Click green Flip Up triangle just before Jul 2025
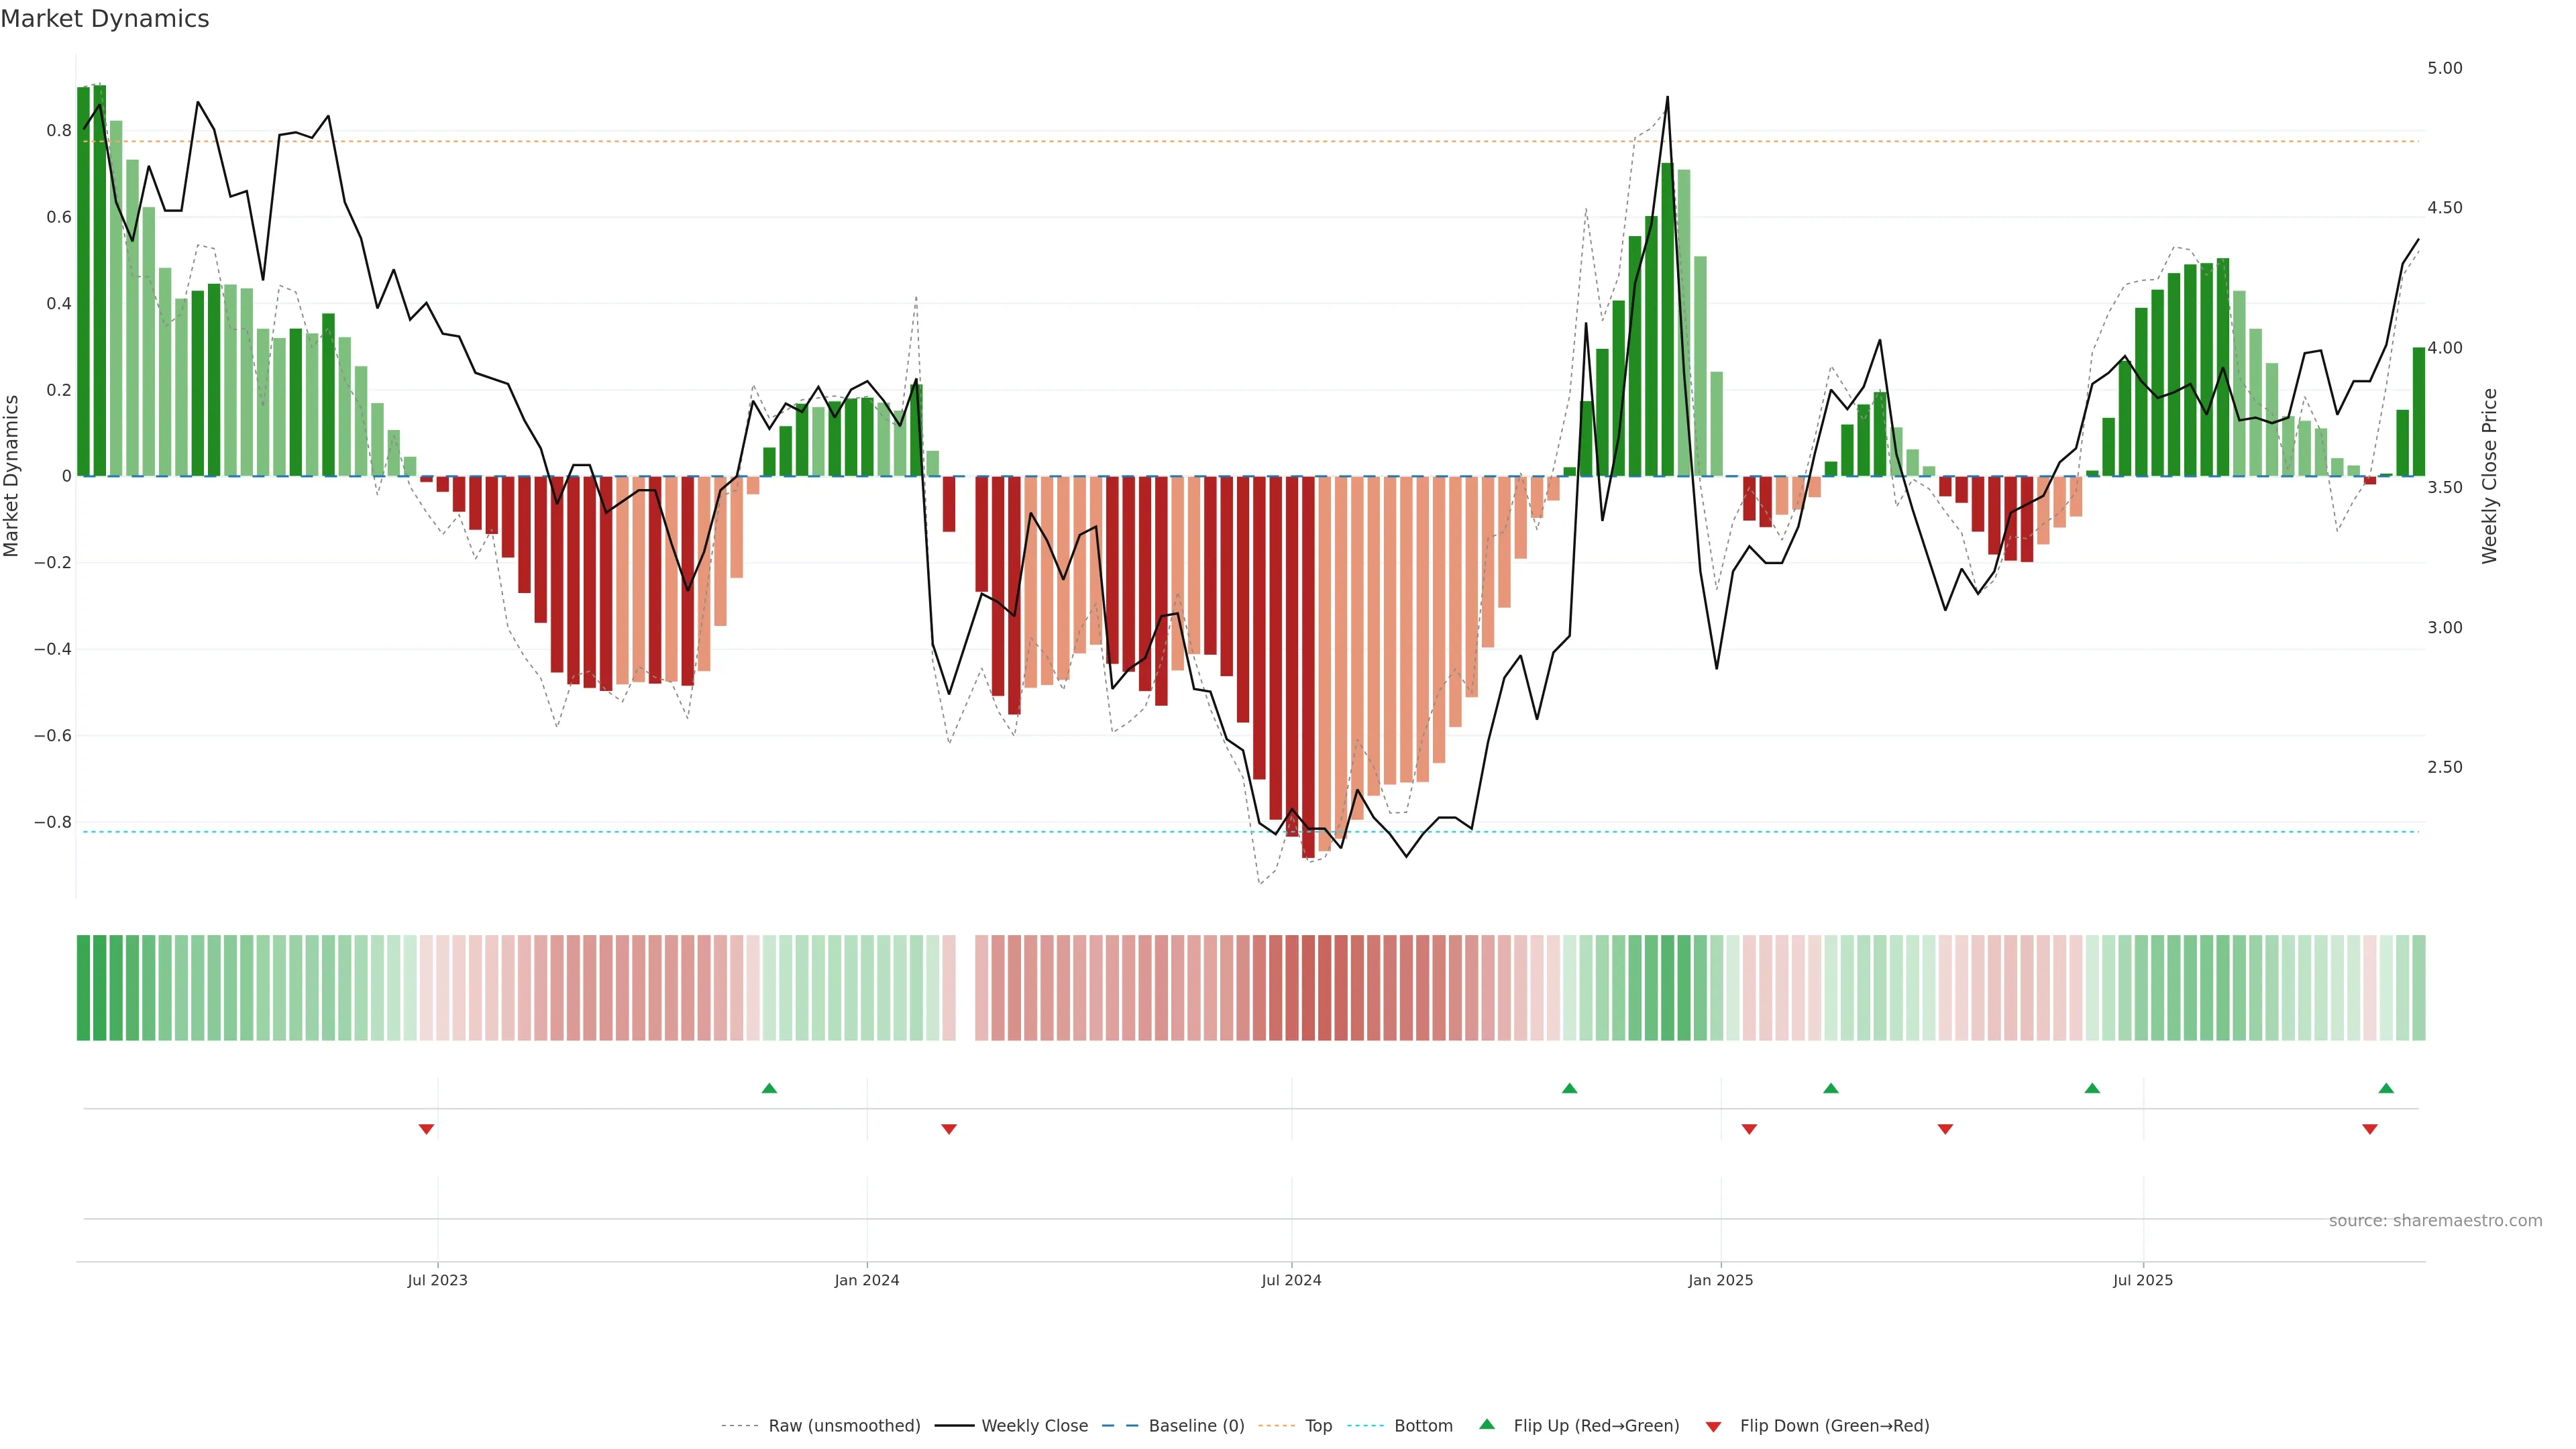 point(2092,1088)
